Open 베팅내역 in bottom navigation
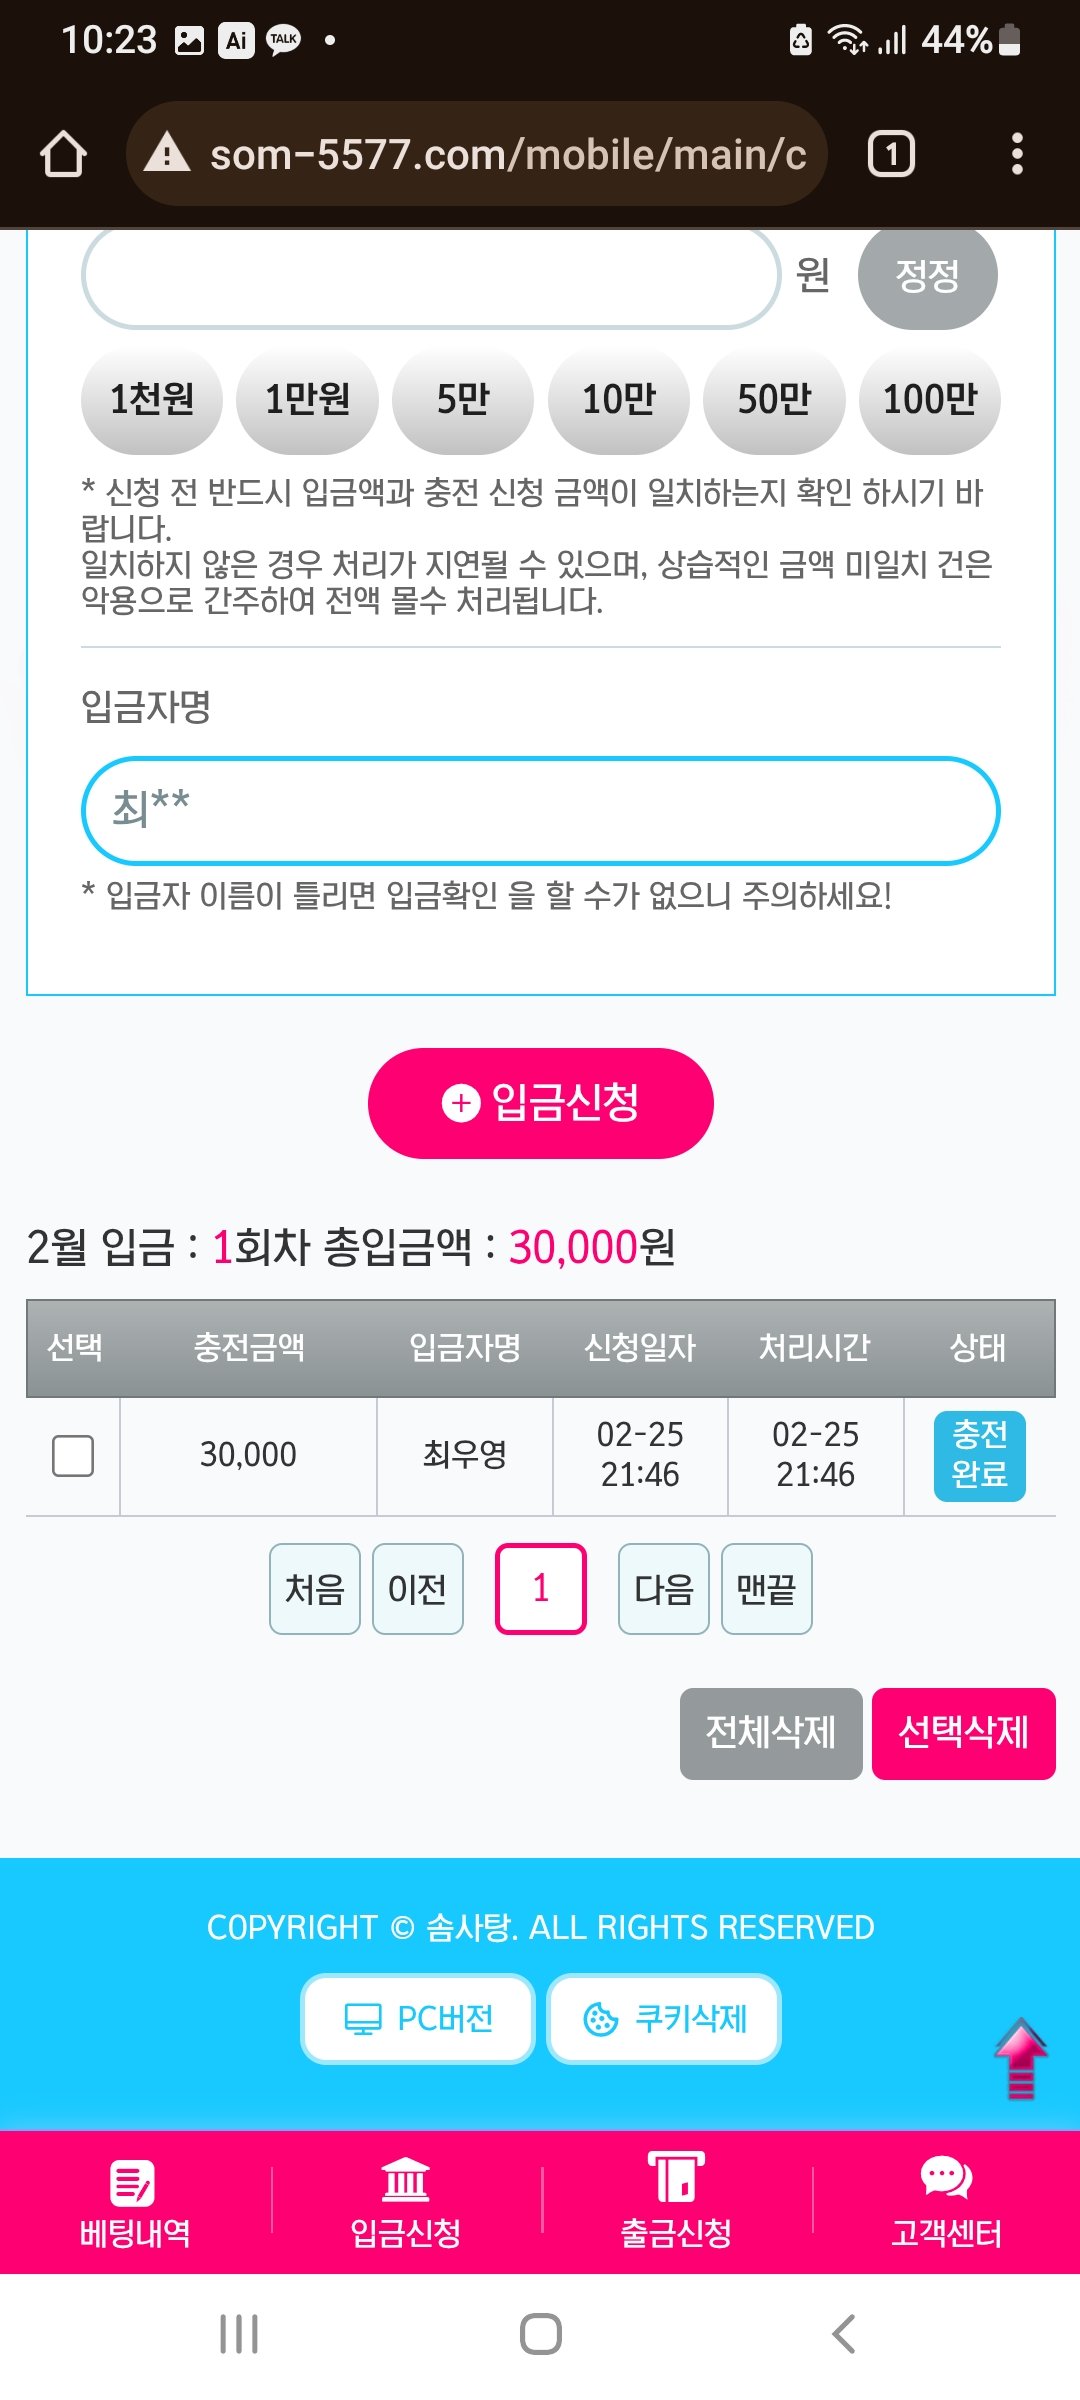This screenshot has height=2400, width=1080. click(x=135, y=2203)
